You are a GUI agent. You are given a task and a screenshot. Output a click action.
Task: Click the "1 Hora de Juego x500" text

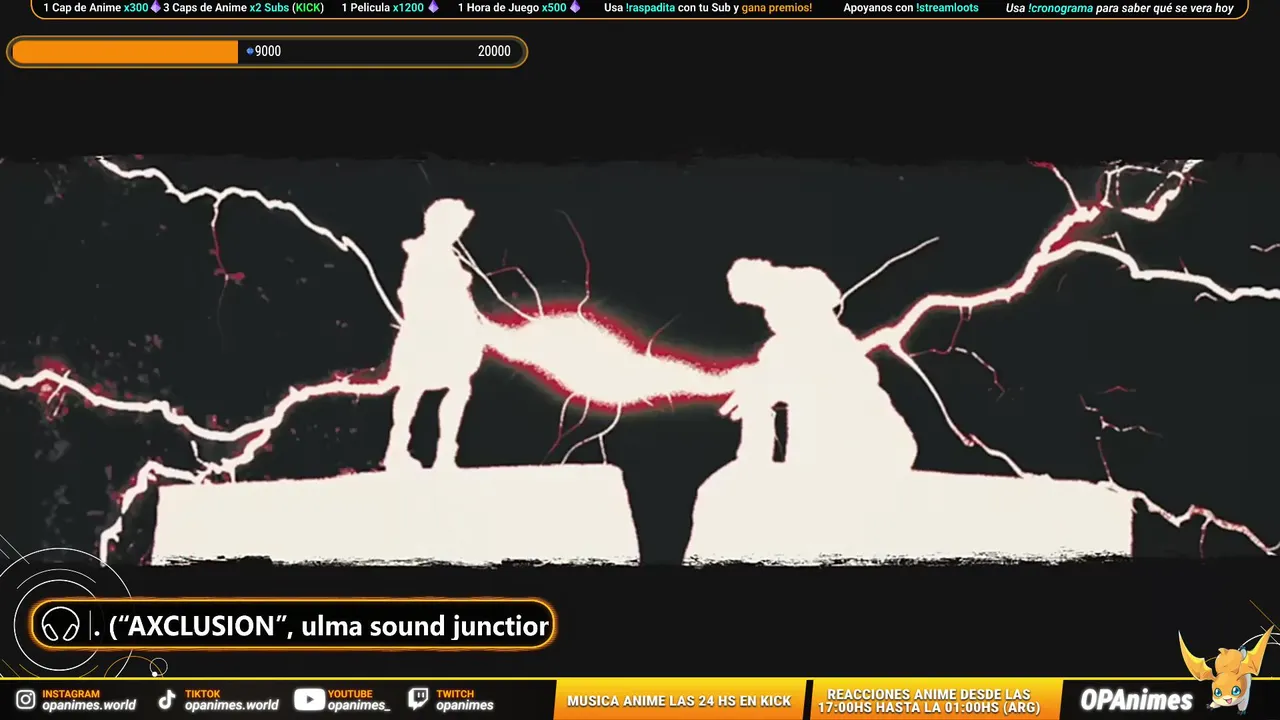click(512, 8)
